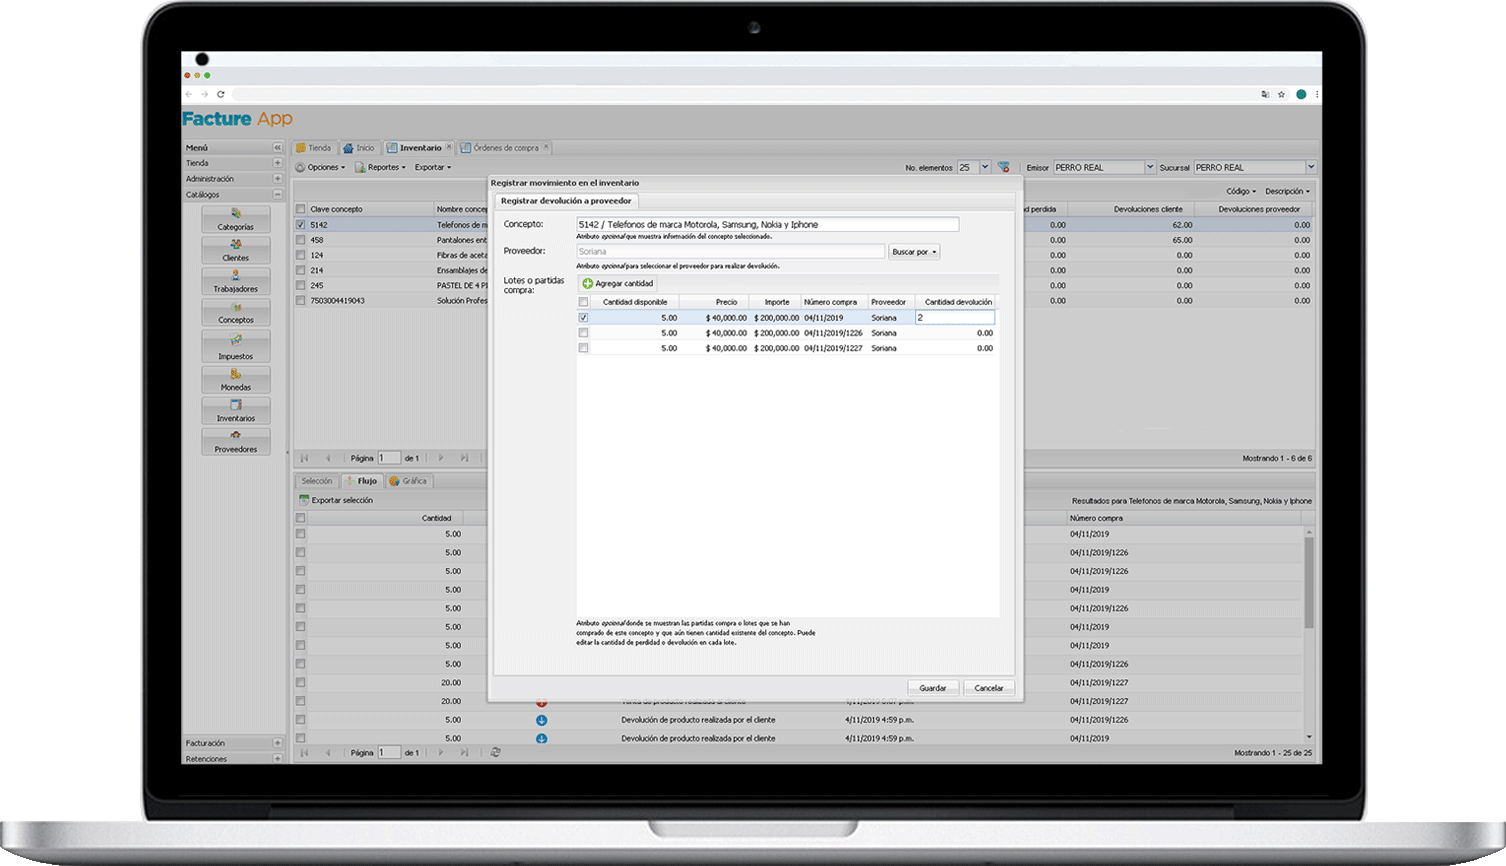The width and height of the screenshot is (1506, 866).
Task: Click the Guardar button
Action: coord(933,688)
